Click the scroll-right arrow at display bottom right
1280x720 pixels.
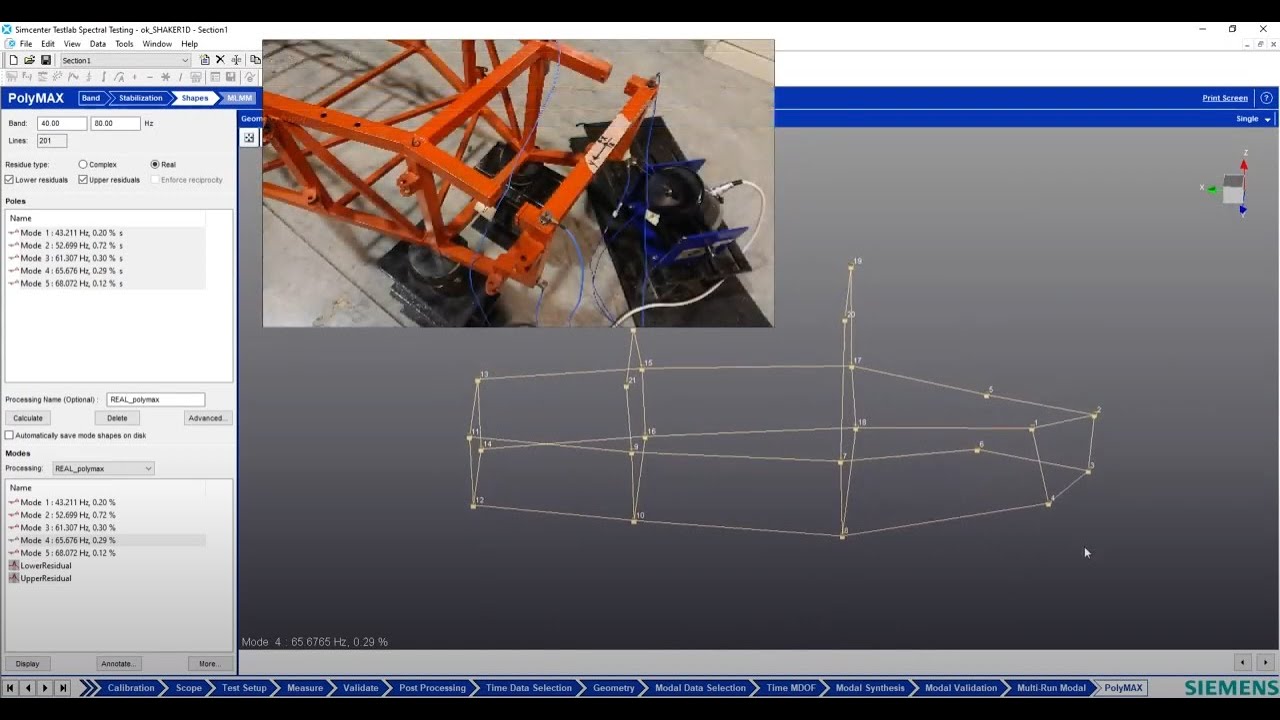click(x=1265, y=662)
